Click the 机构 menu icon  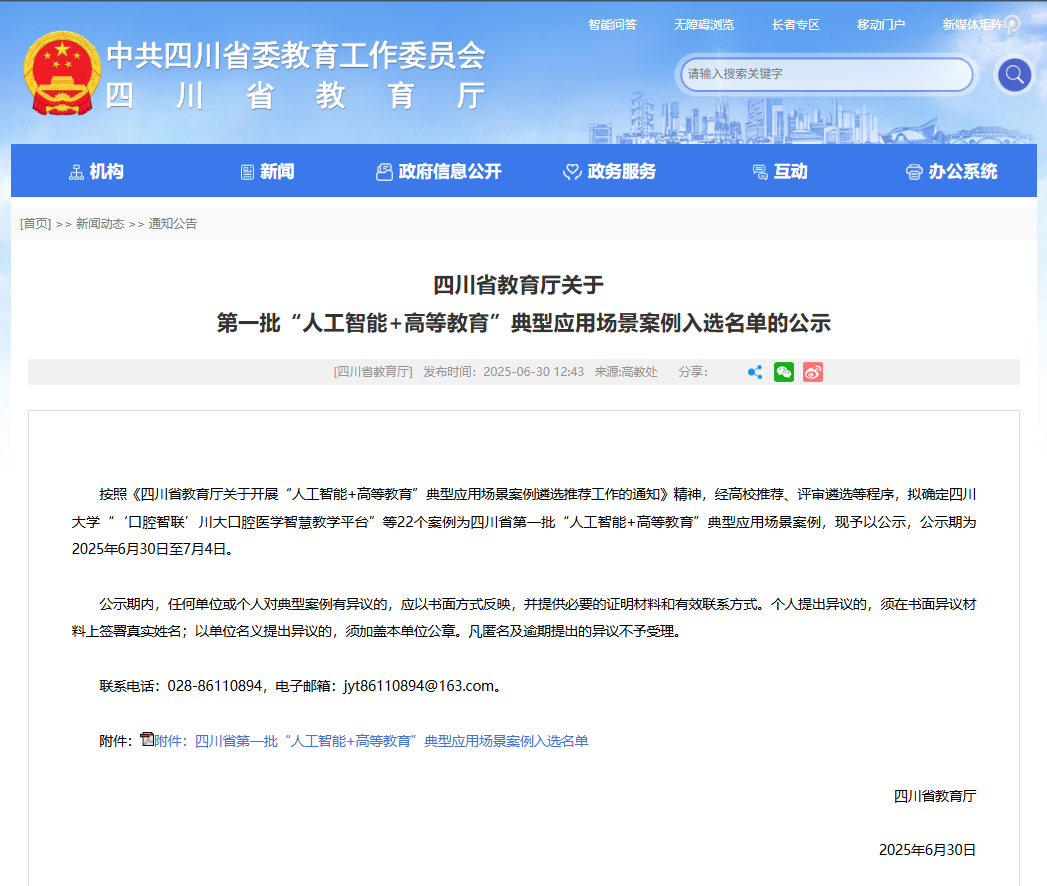[76, 172]
